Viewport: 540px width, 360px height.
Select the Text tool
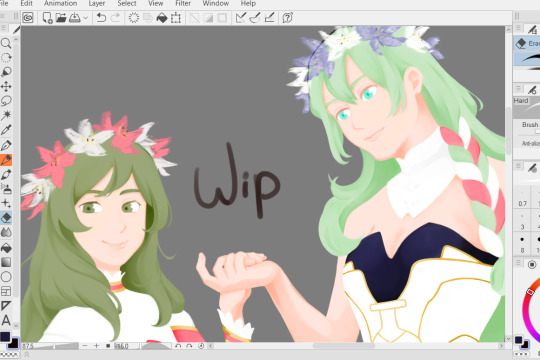(6, 320)
